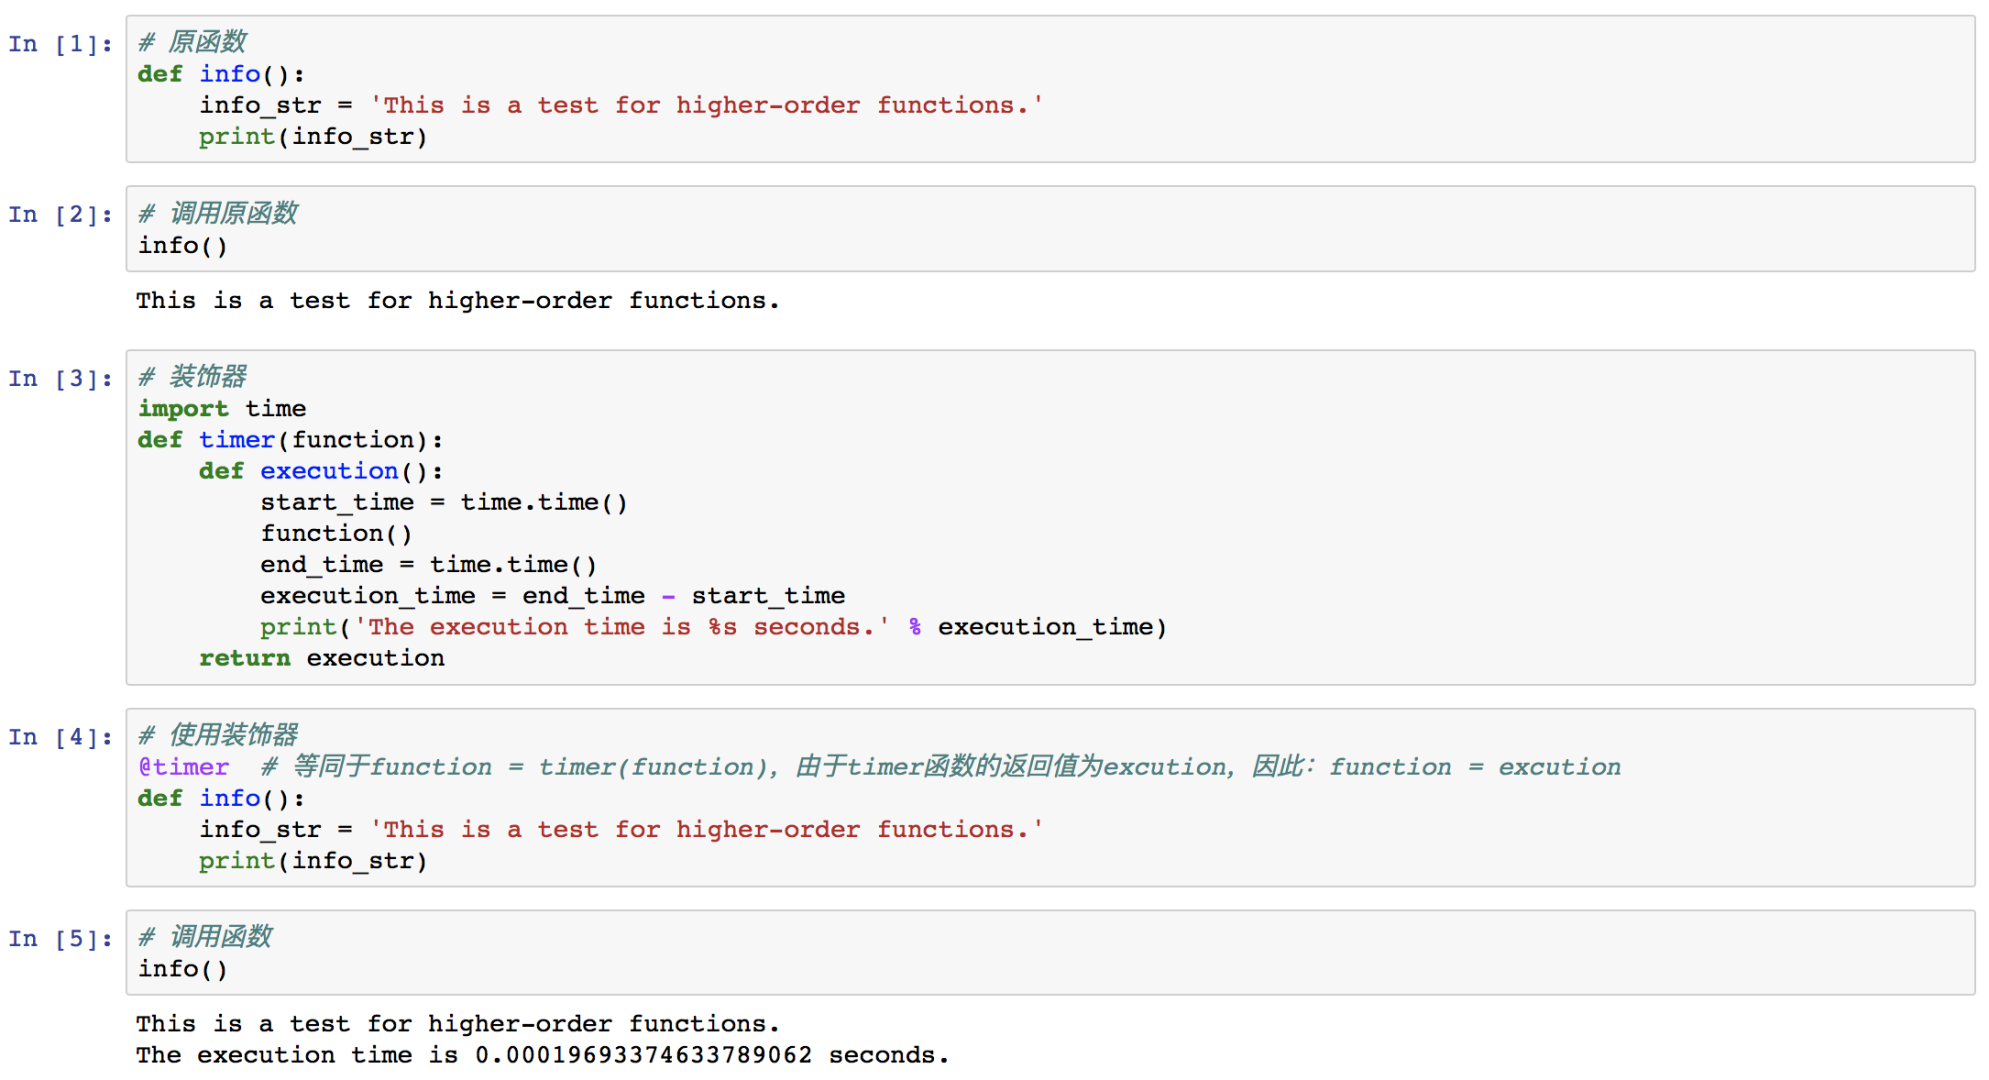1989x1080 pixels.
Task: Select the In [3] cell prompt
Action: [60, 379]
